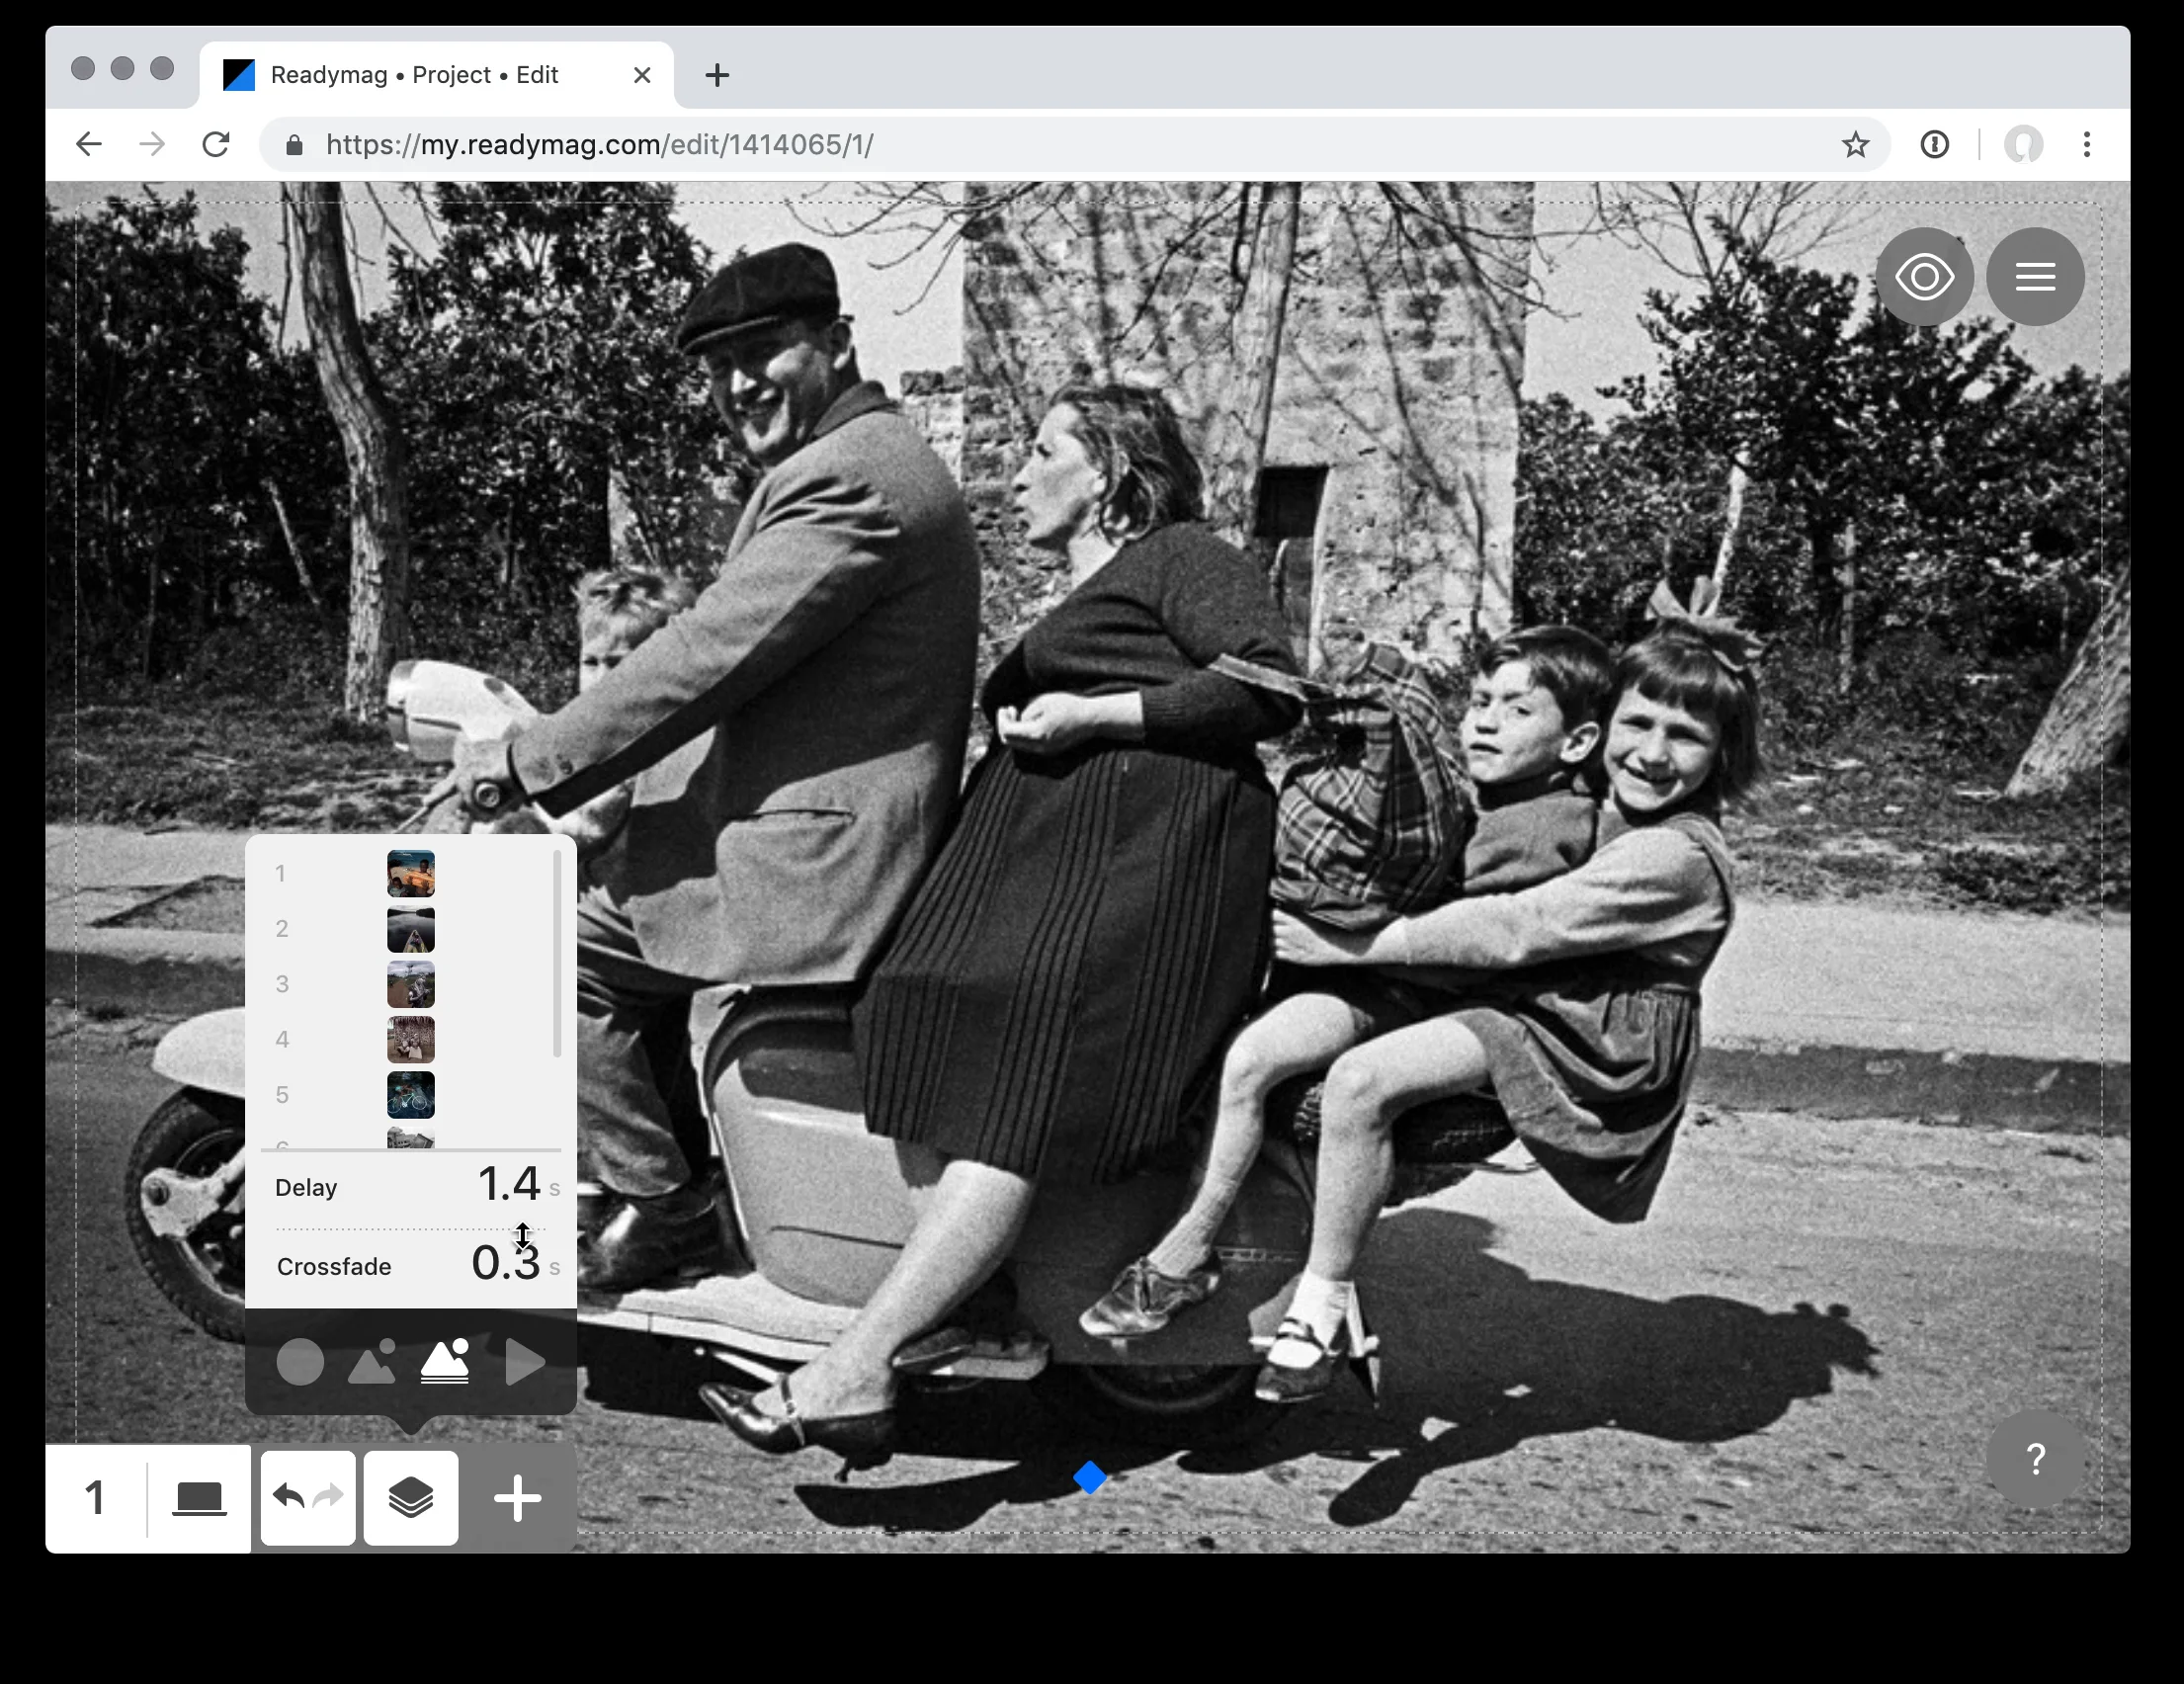Screen dimensions: 2184x1684
Task: Bookmark this page with the star
Action: click(x=1856, y=145)
